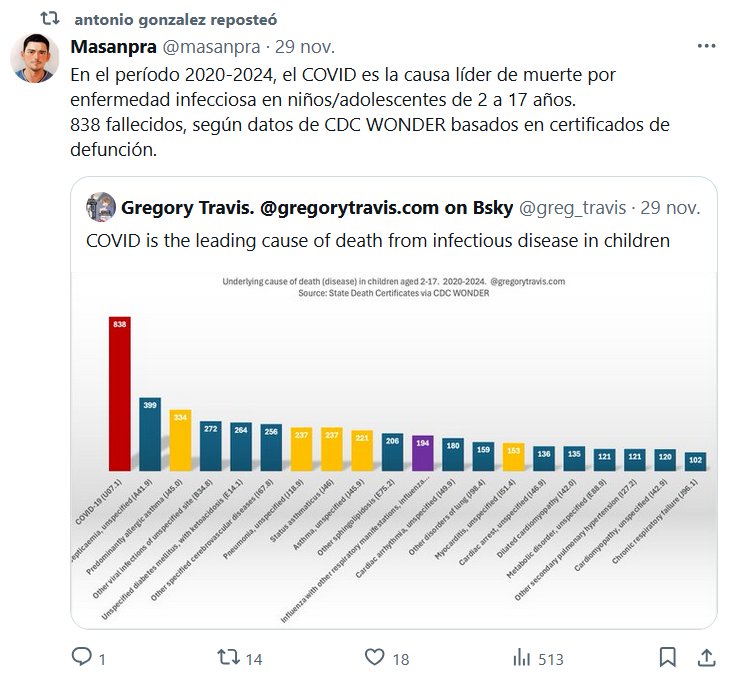Open the quoted tweet text in English

coord(377,240)
